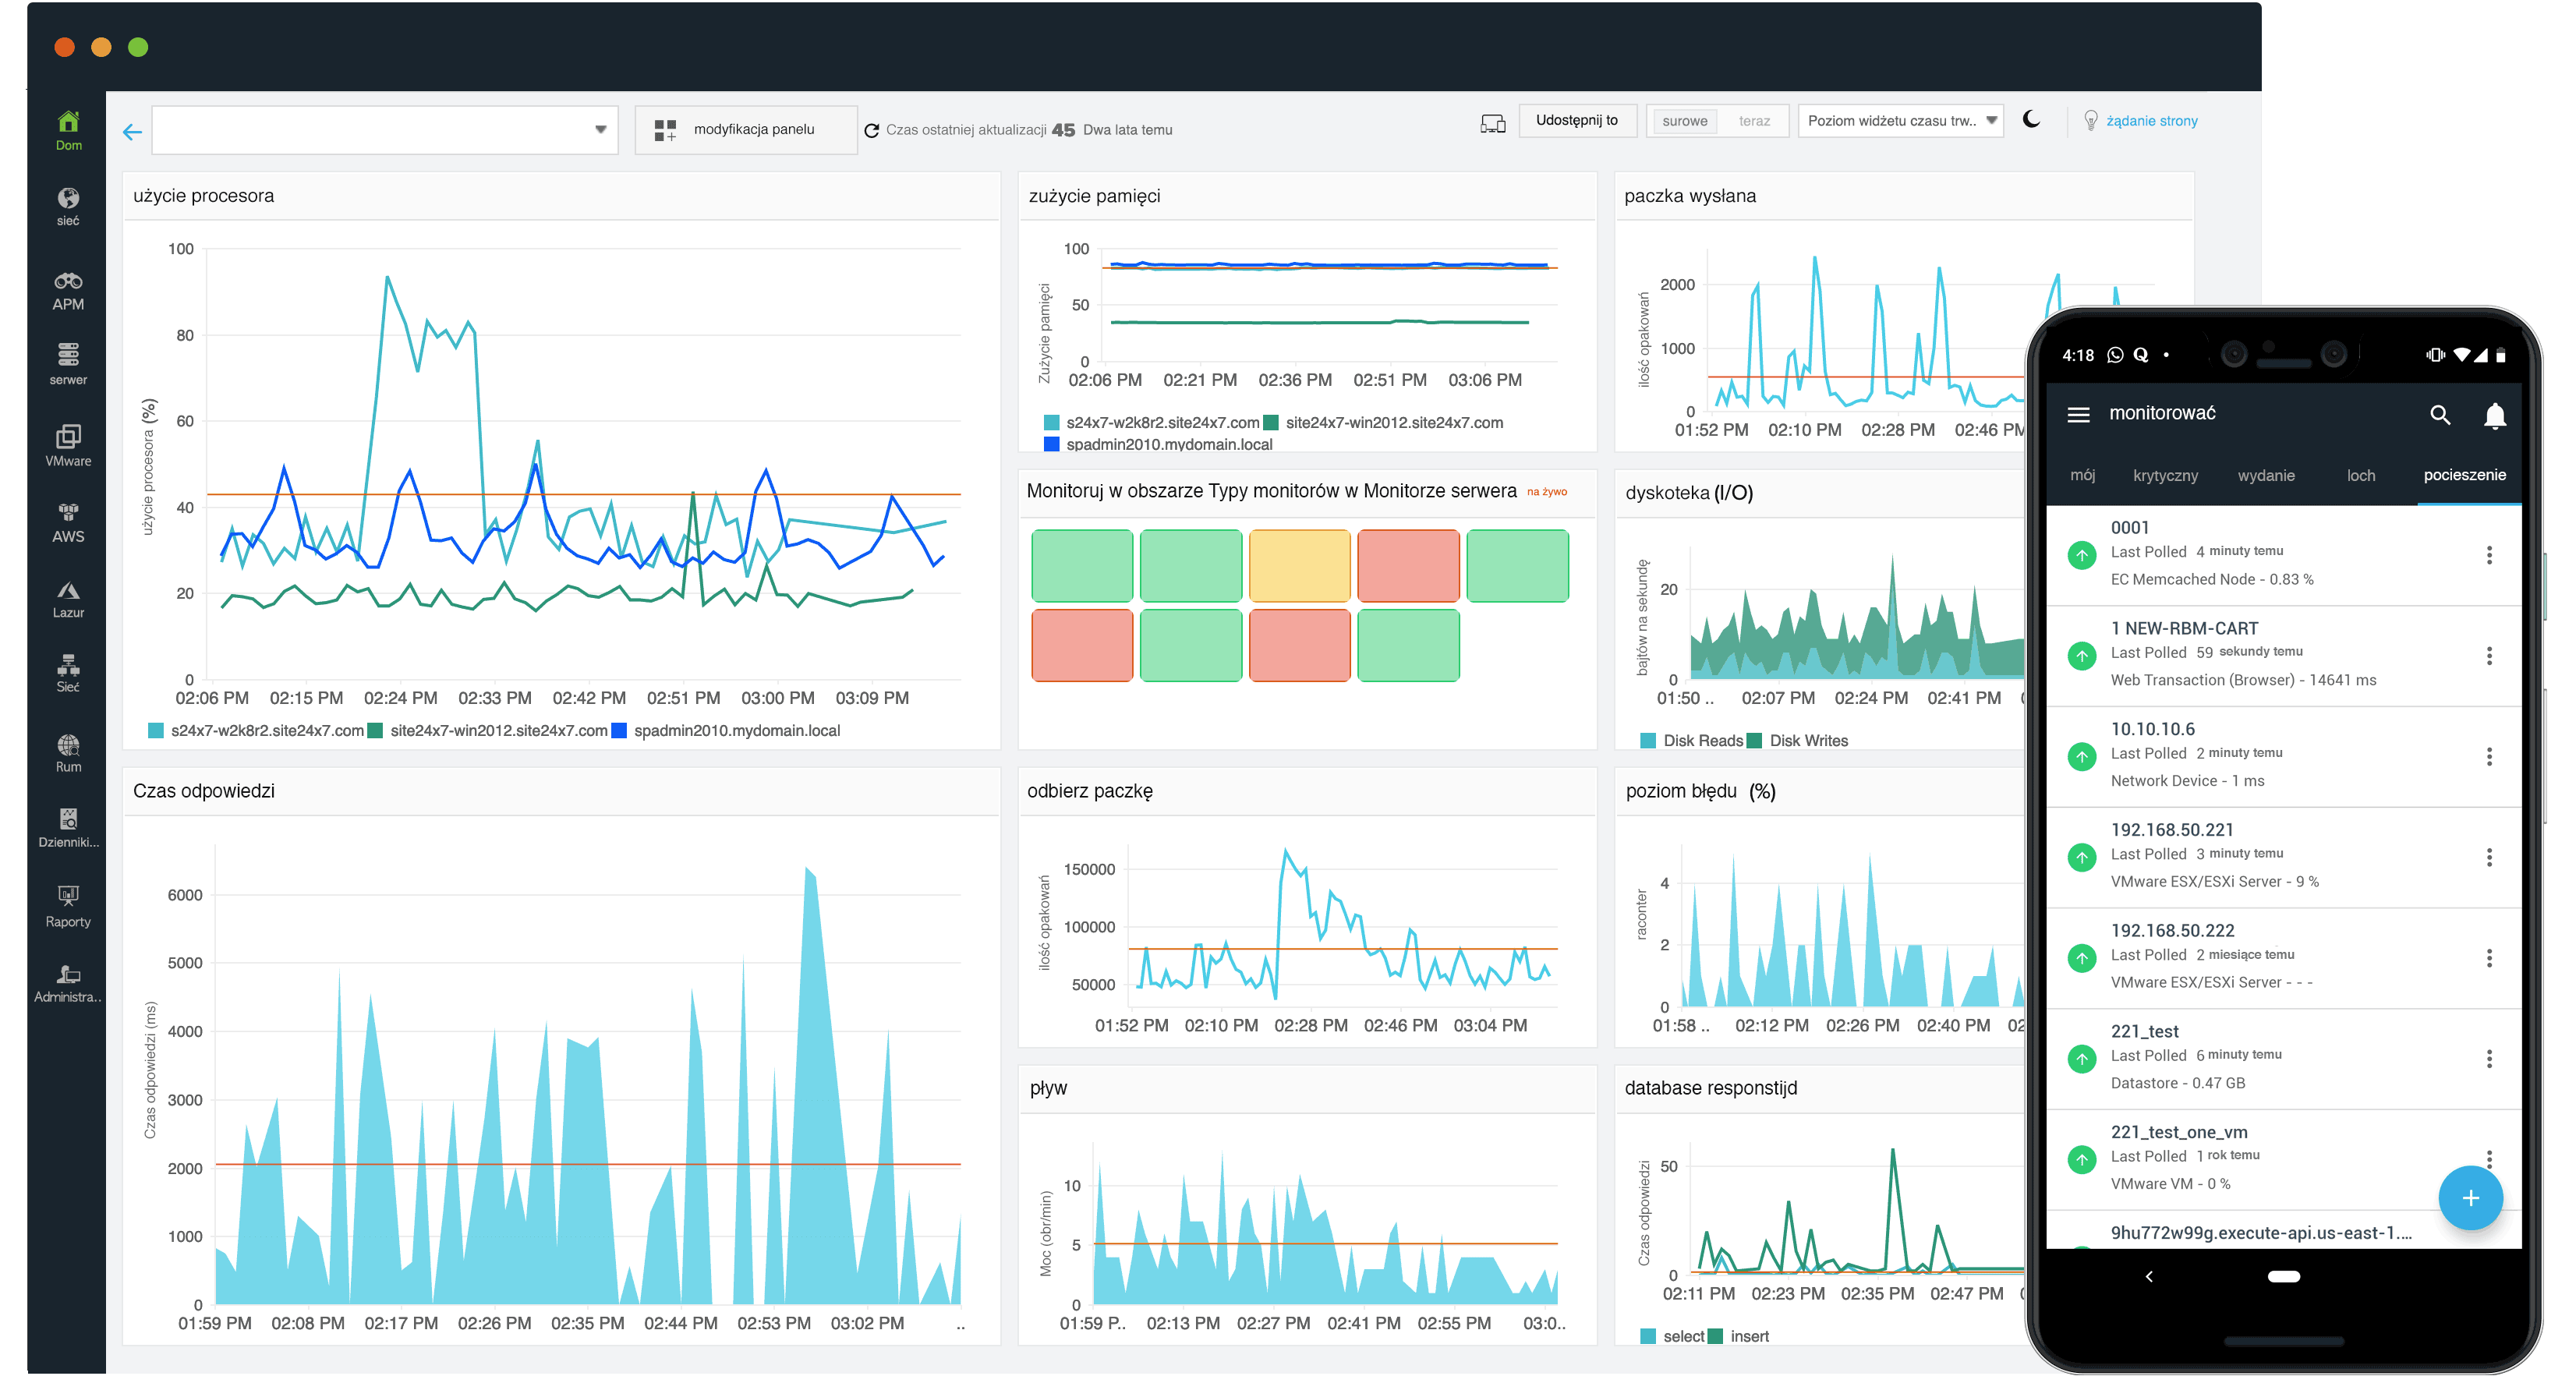Switch to the surowe view toggle
2576x1376 pixels.
pos(1684,120)
